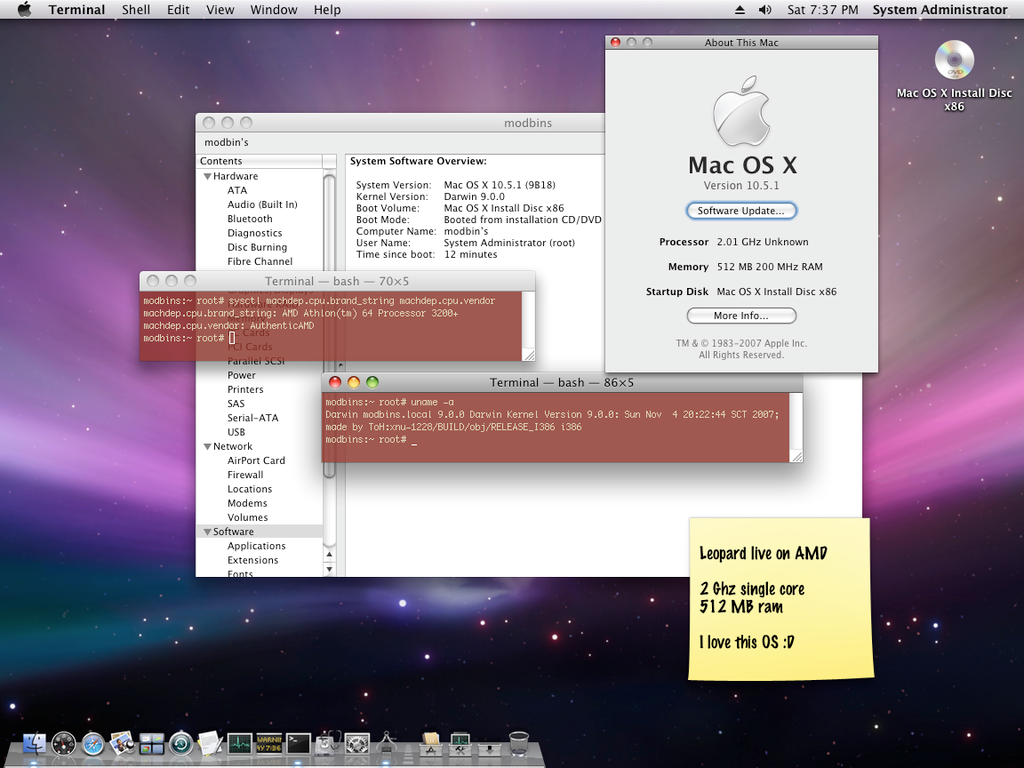Image resolution: width=1024 pixels, height=768 pixels.
Task: Select Bluetooth in the Hardware list
Action: click(249, 219)
